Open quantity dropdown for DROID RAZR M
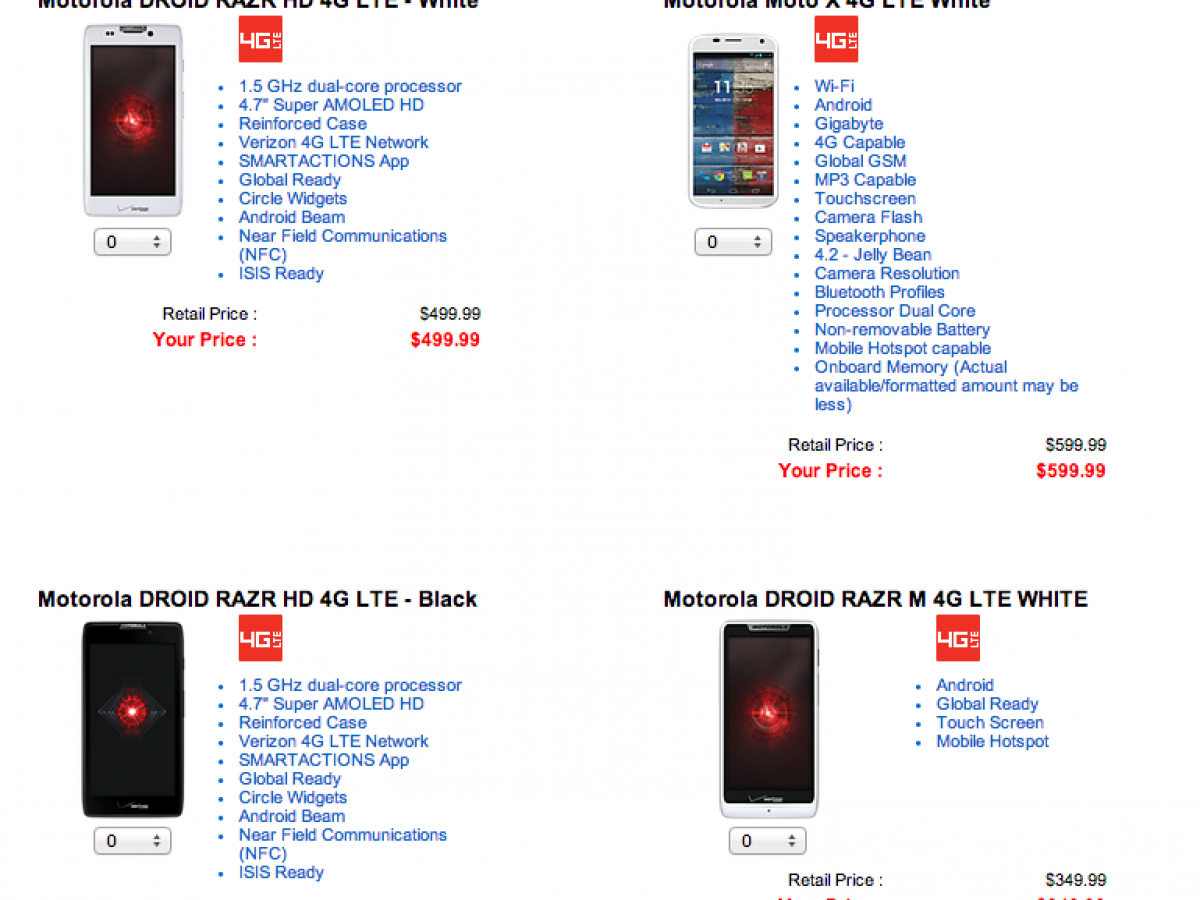Image resolution: width=1200 pixels, height=900 pixels. [x=768, y=841]
